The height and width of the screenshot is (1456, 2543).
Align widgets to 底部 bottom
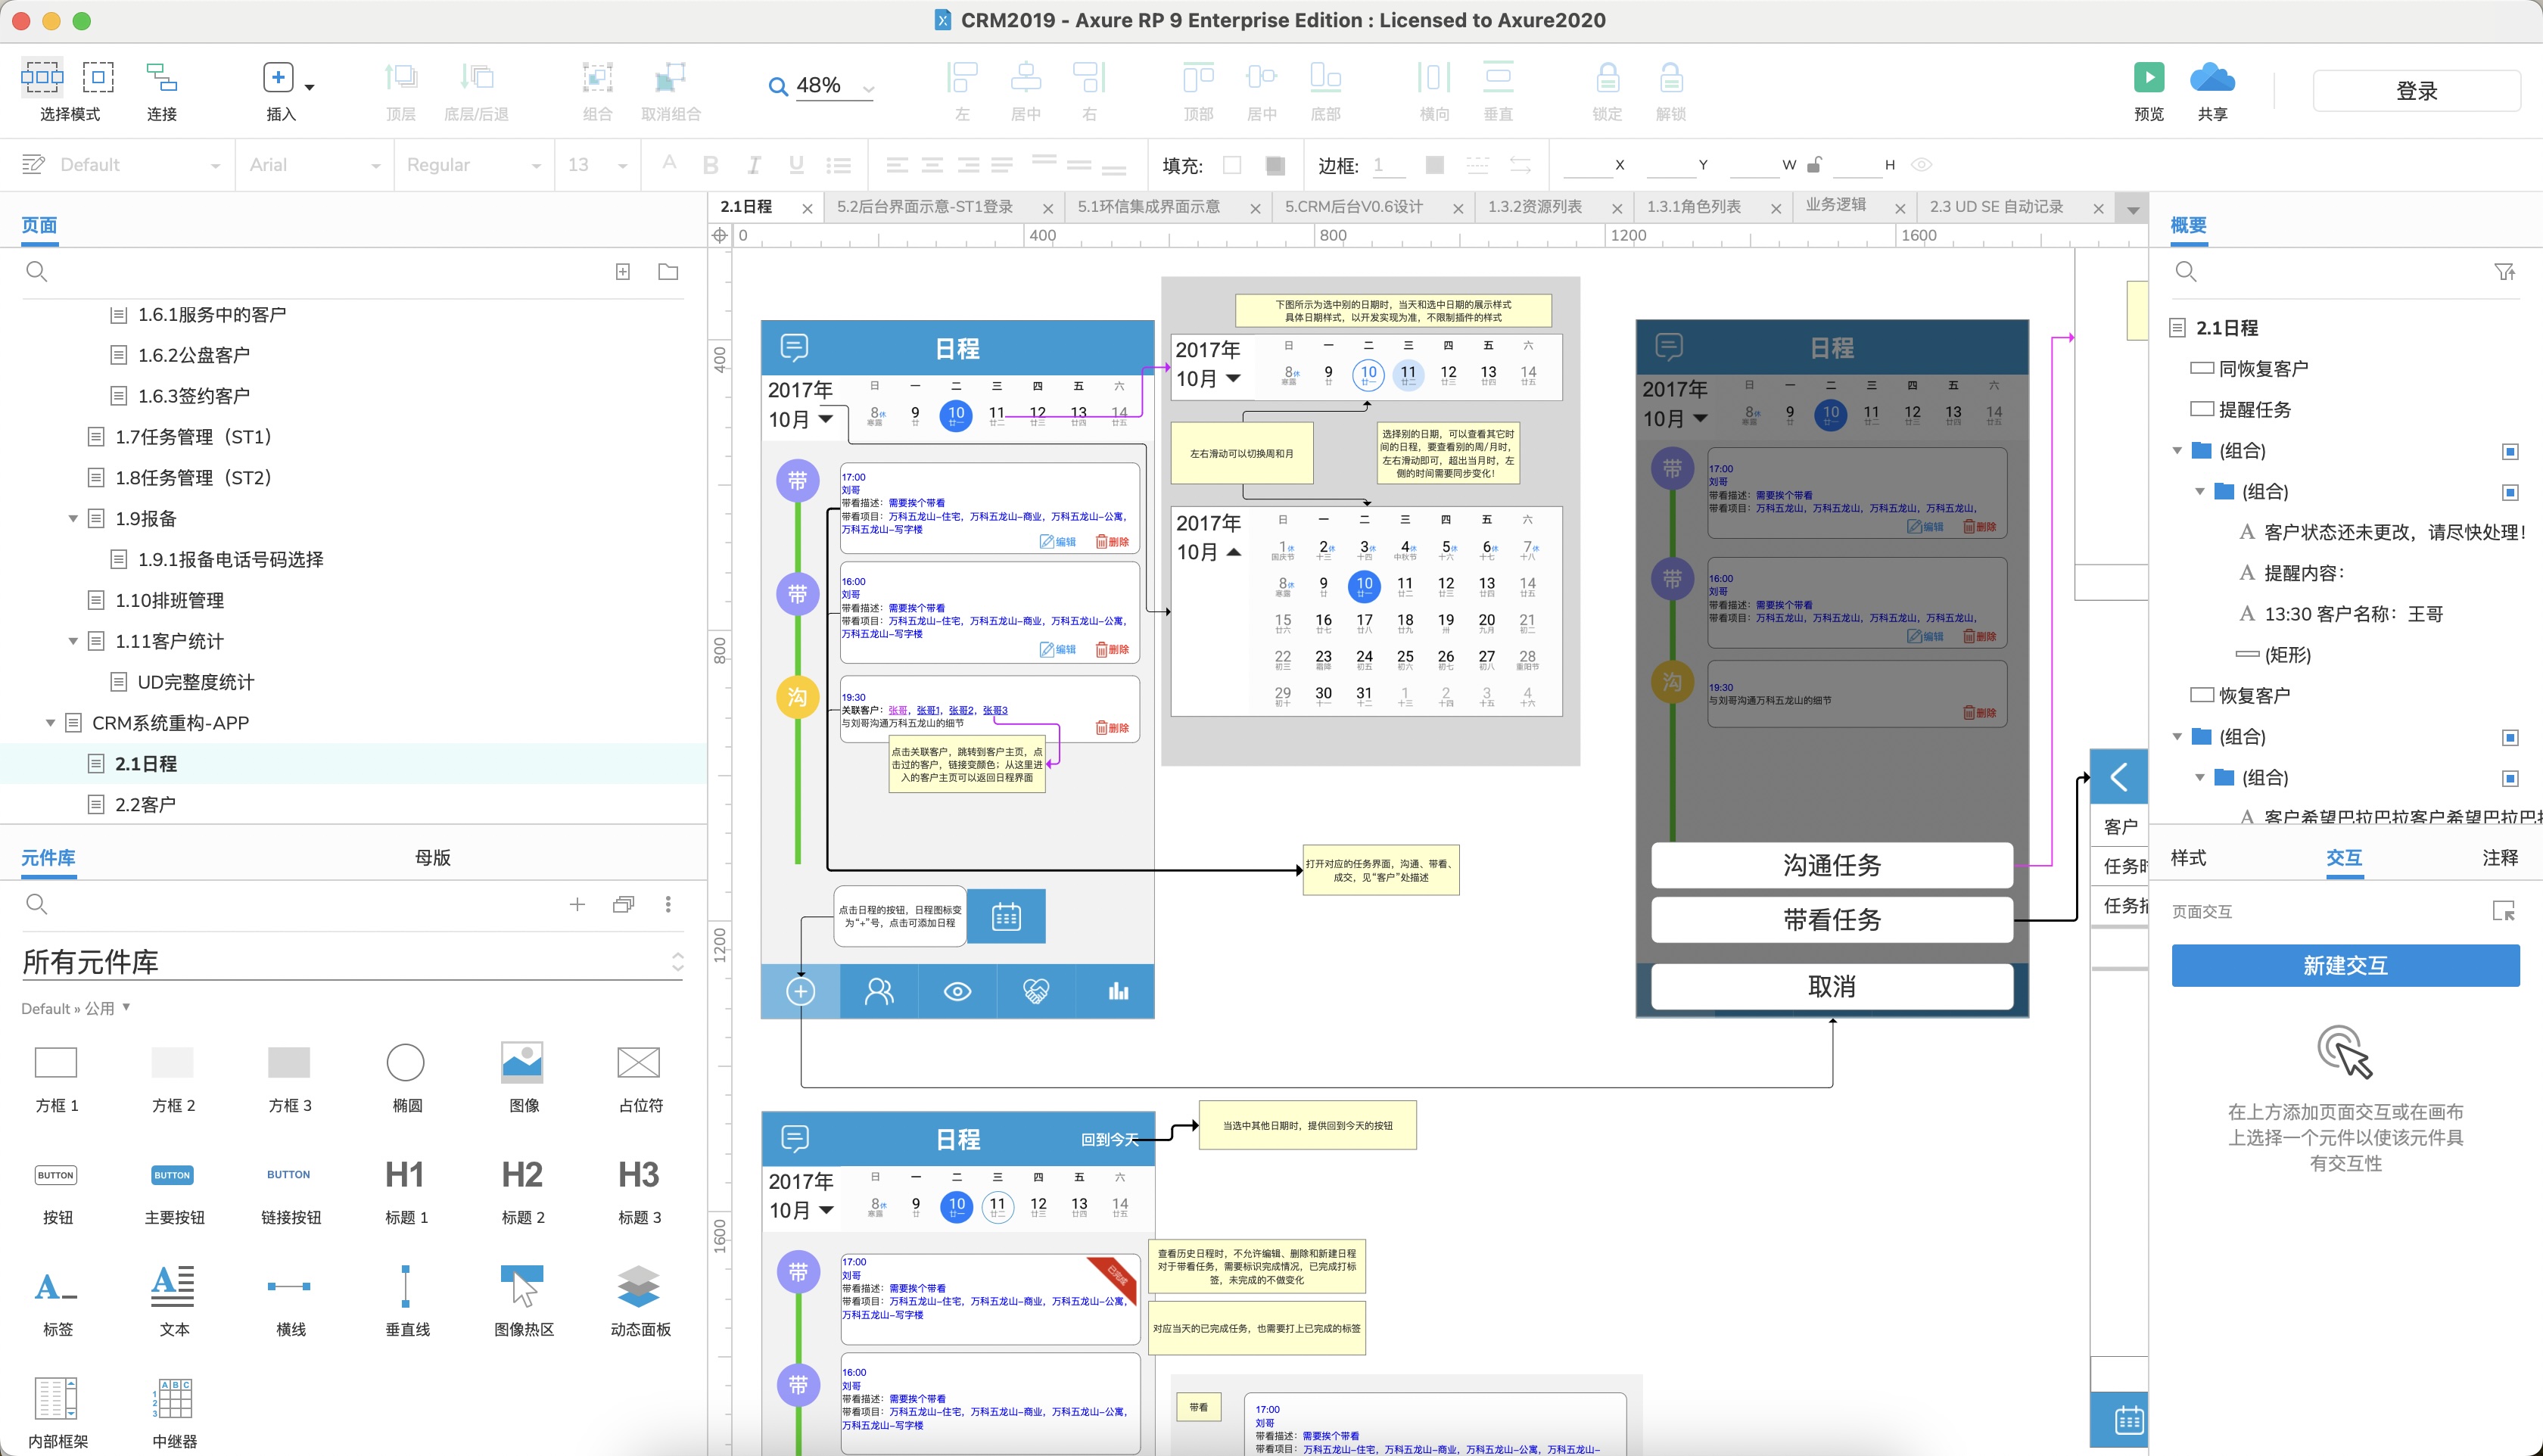click(1325, 77)
